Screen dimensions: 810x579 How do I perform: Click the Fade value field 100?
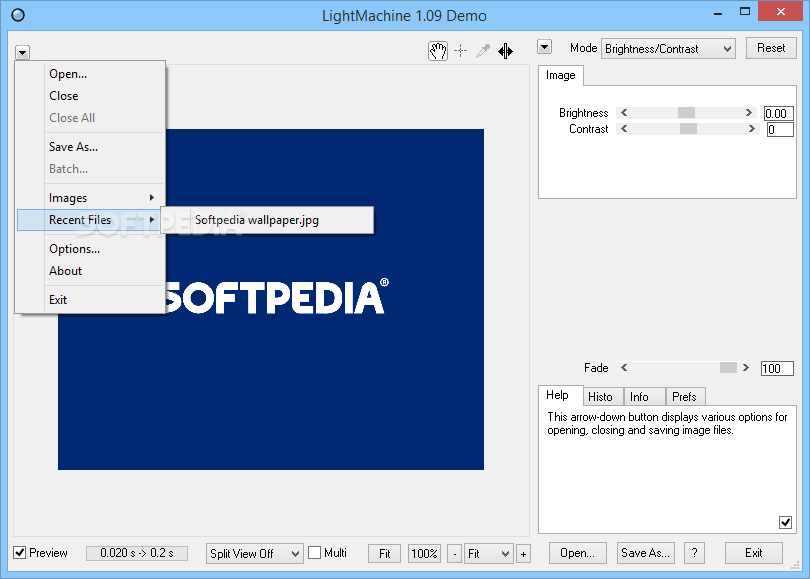777,368
